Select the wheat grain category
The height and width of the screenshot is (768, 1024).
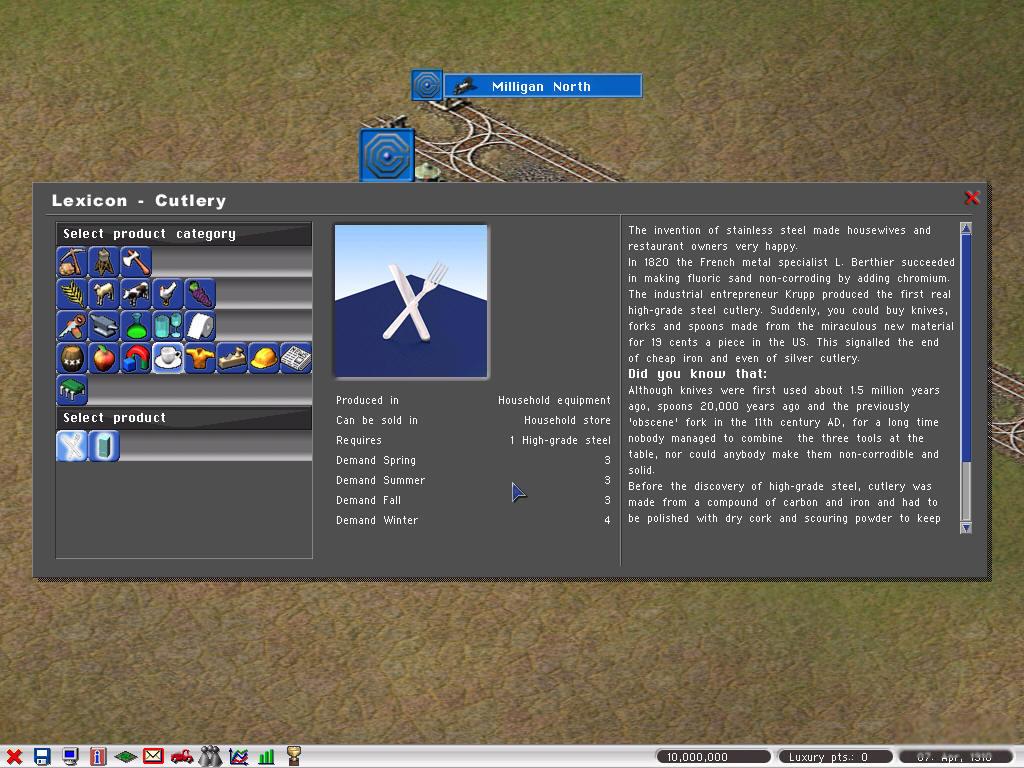click(x=72, y=294)
